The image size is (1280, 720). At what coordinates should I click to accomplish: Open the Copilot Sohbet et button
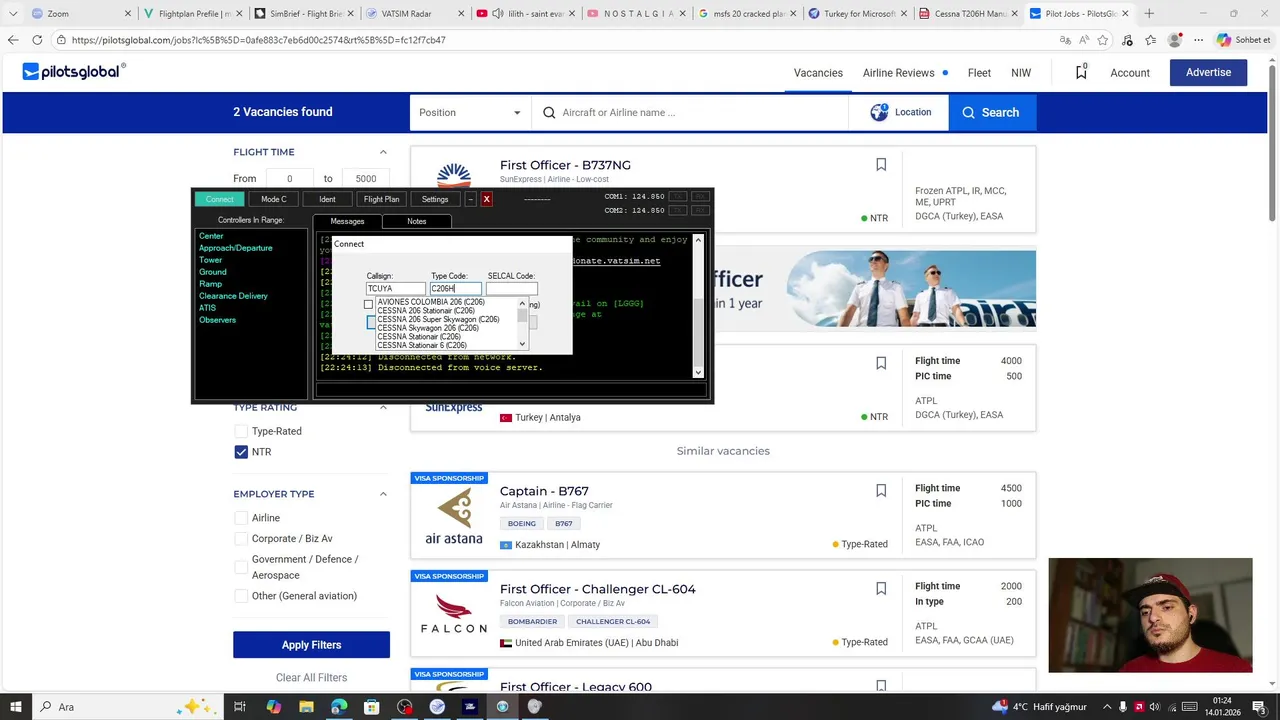click(x=1244, y=40)
